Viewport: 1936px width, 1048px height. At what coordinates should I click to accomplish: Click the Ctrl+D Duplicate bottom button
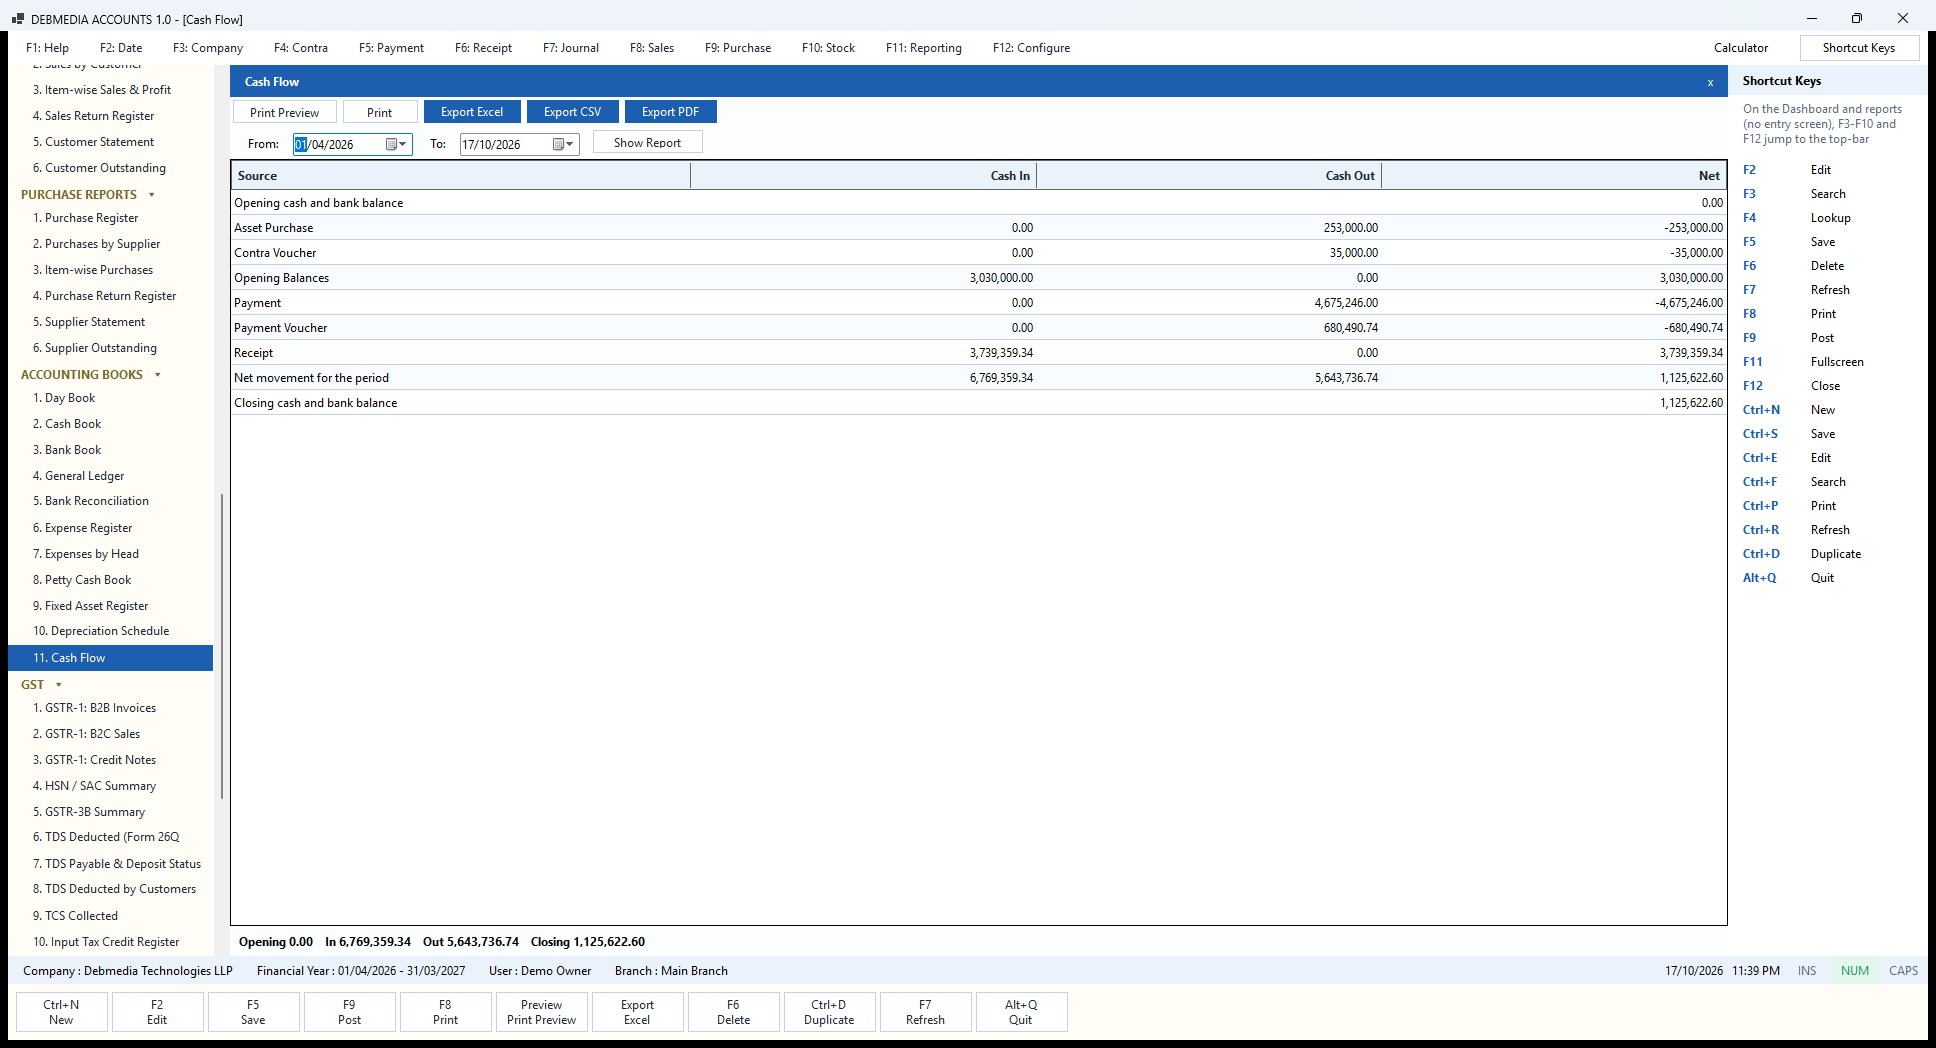click(x=829, y=1012)
